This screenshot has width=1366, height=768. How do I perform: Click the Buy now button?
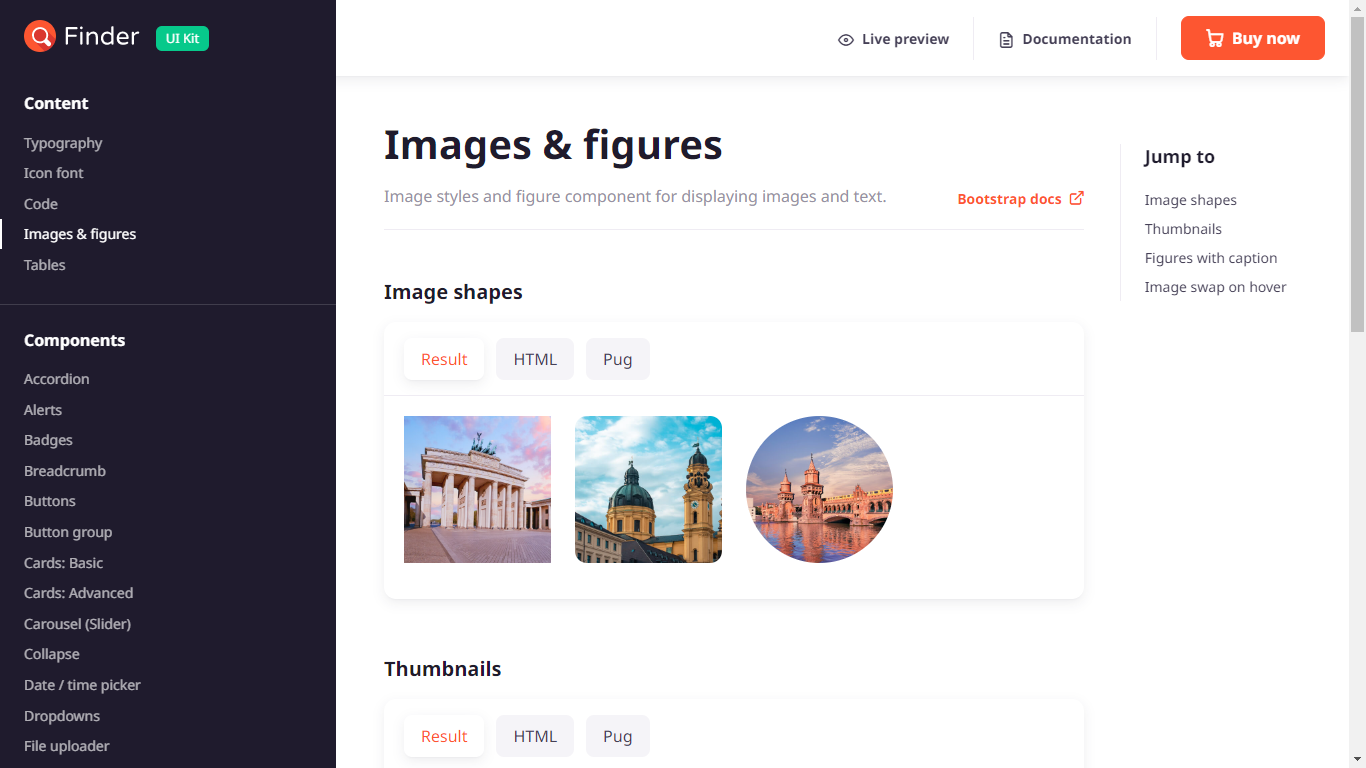1253,38
